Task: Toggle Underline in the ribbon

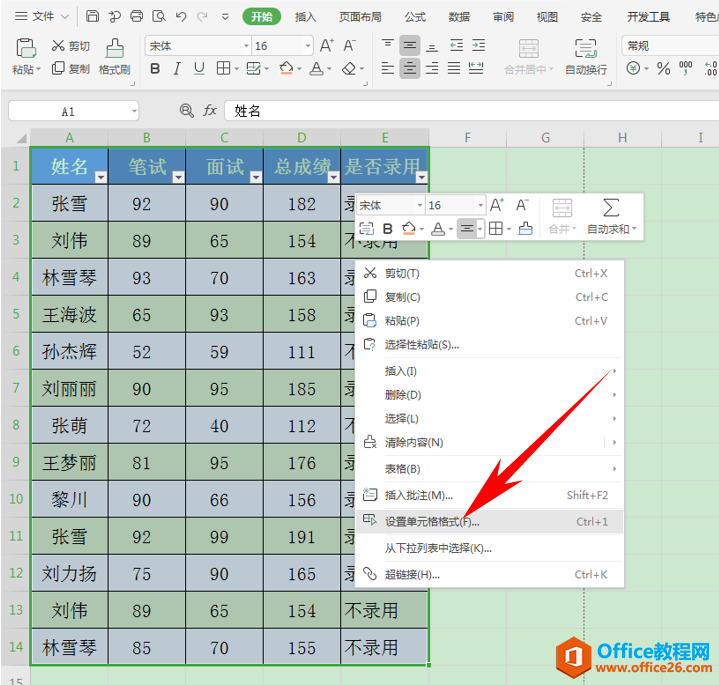Action: click(199, 69)
